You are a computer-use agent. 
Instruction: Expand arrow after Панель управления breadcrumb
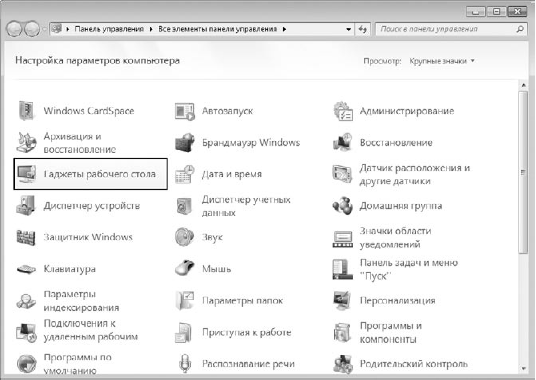[x=151, y=29]
